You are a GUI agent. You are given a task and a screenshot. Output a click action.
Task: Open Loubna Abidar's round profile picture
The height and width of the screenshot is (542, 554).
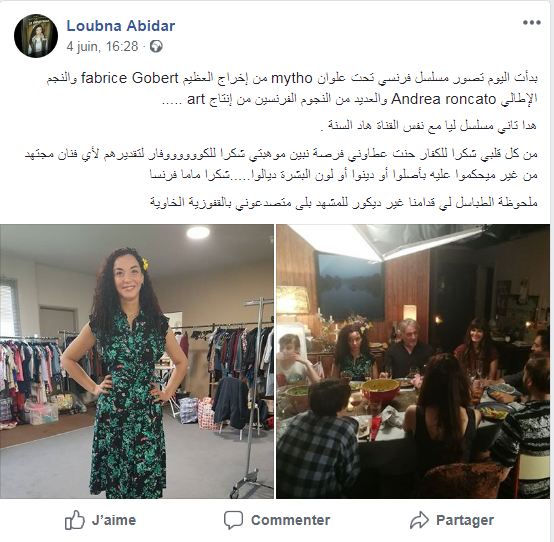pos(36,36)
